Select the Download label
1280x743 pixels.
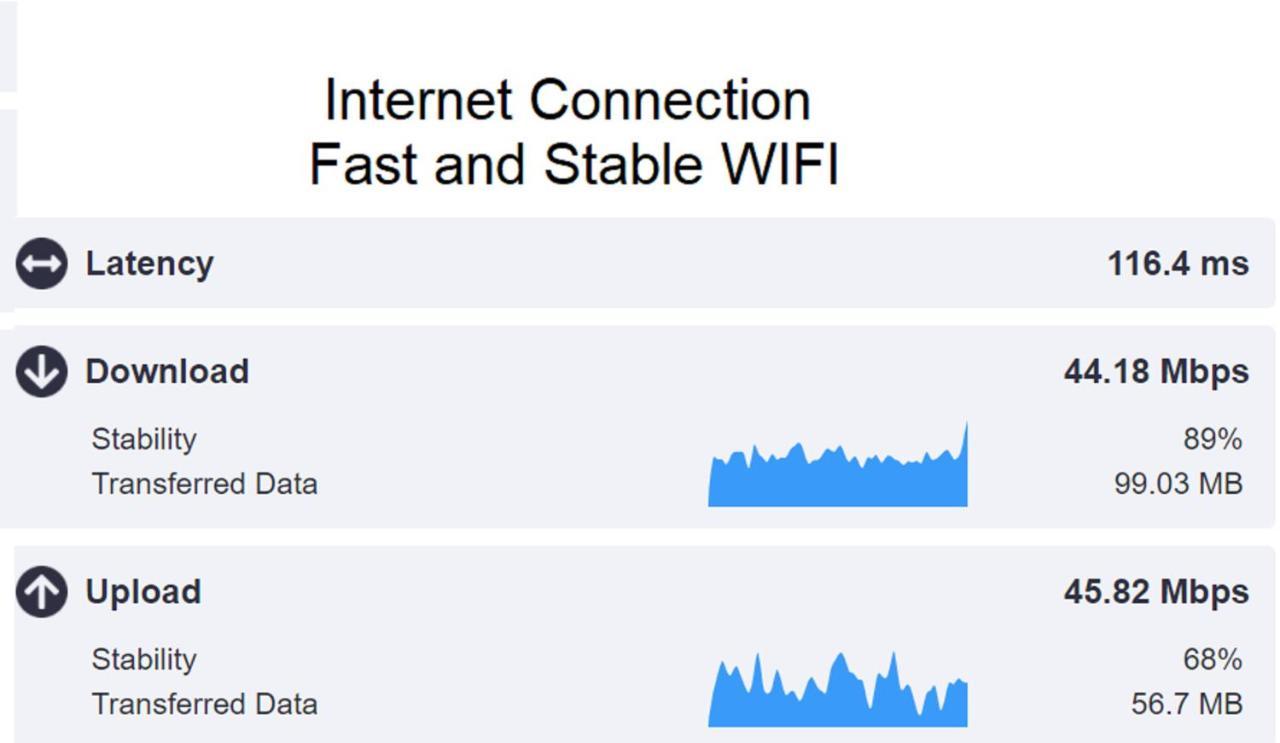pyautogui.click(x=167, y=372)
